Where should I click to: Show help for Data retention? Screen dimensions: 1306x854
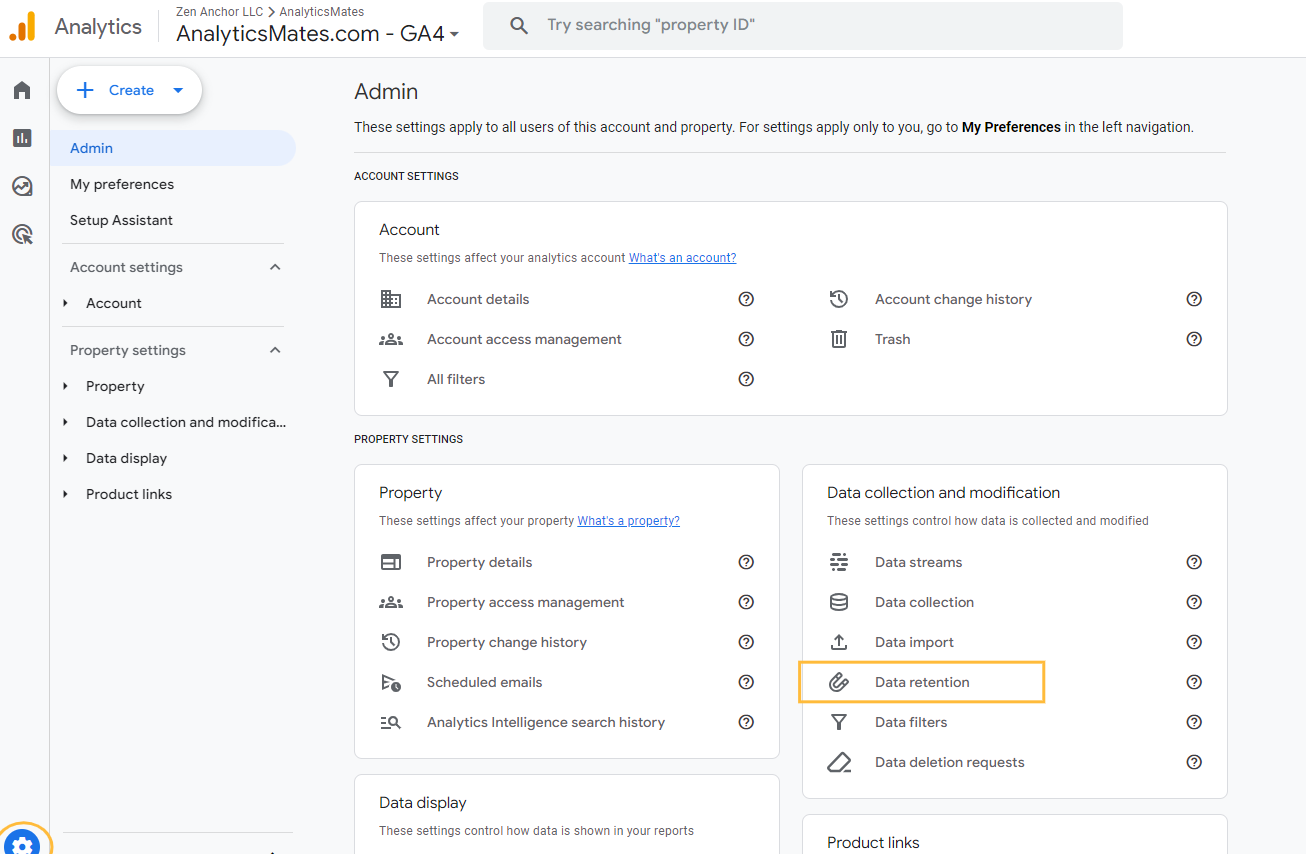click(1194, 682)
